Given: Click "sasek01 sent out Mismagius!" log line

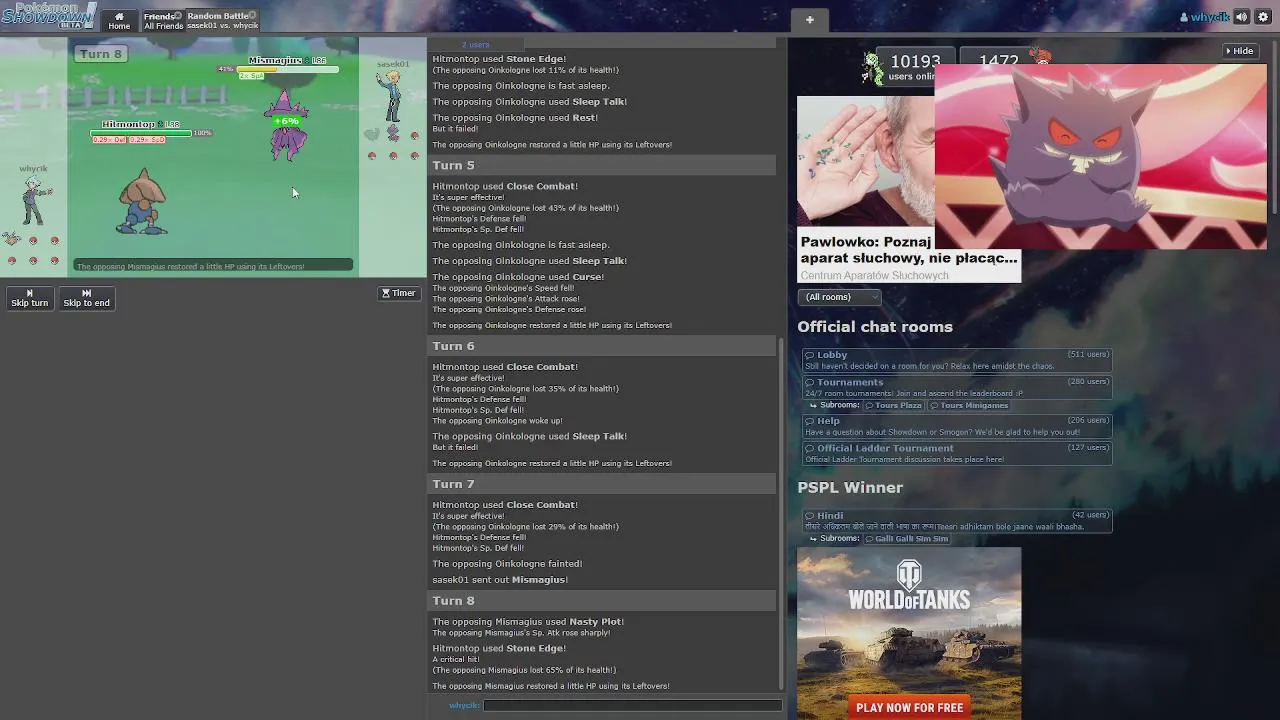Looking at the screenshot, I should tap(500, 580).
